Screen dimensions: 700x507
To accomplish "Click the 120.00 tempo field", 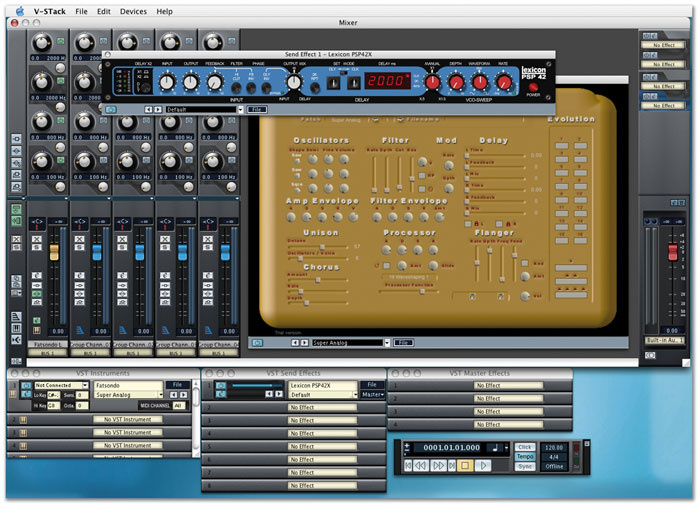I will tap(554, 447).
